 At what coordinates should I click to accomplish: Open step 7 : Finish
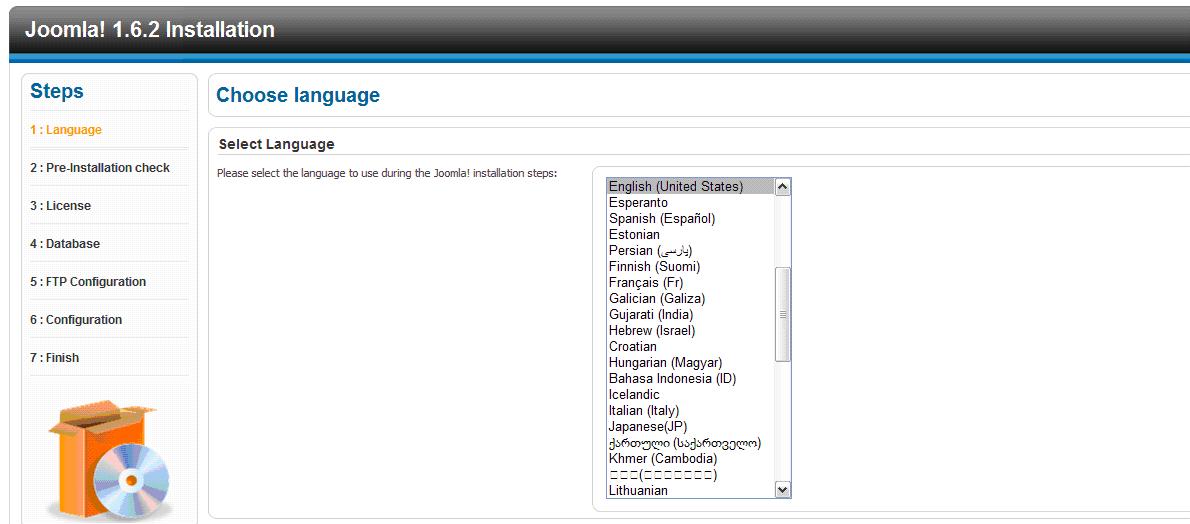coord(55,358)
